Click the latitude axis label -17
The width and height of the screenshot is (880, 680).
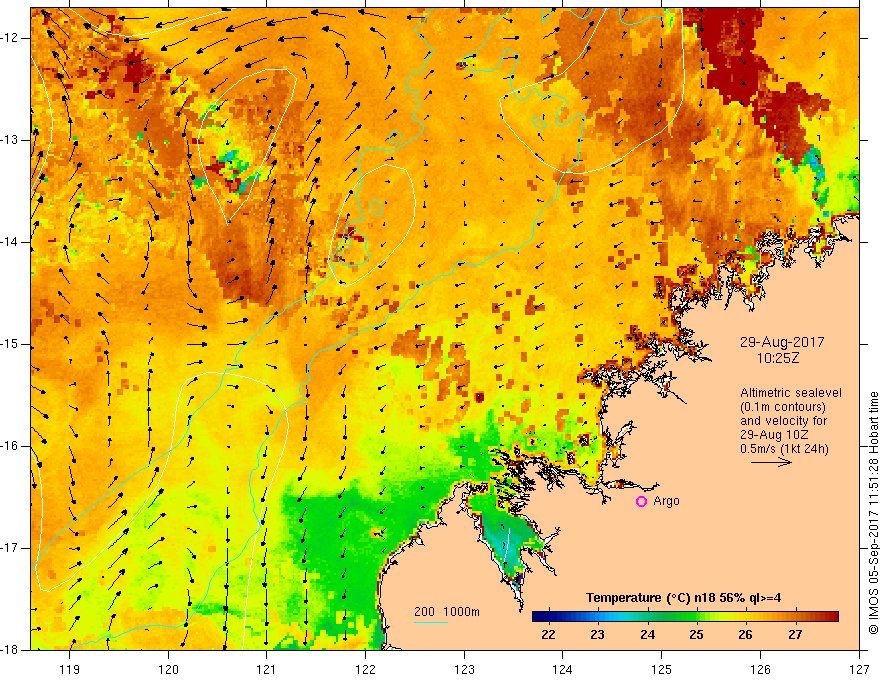pos(10,548)
